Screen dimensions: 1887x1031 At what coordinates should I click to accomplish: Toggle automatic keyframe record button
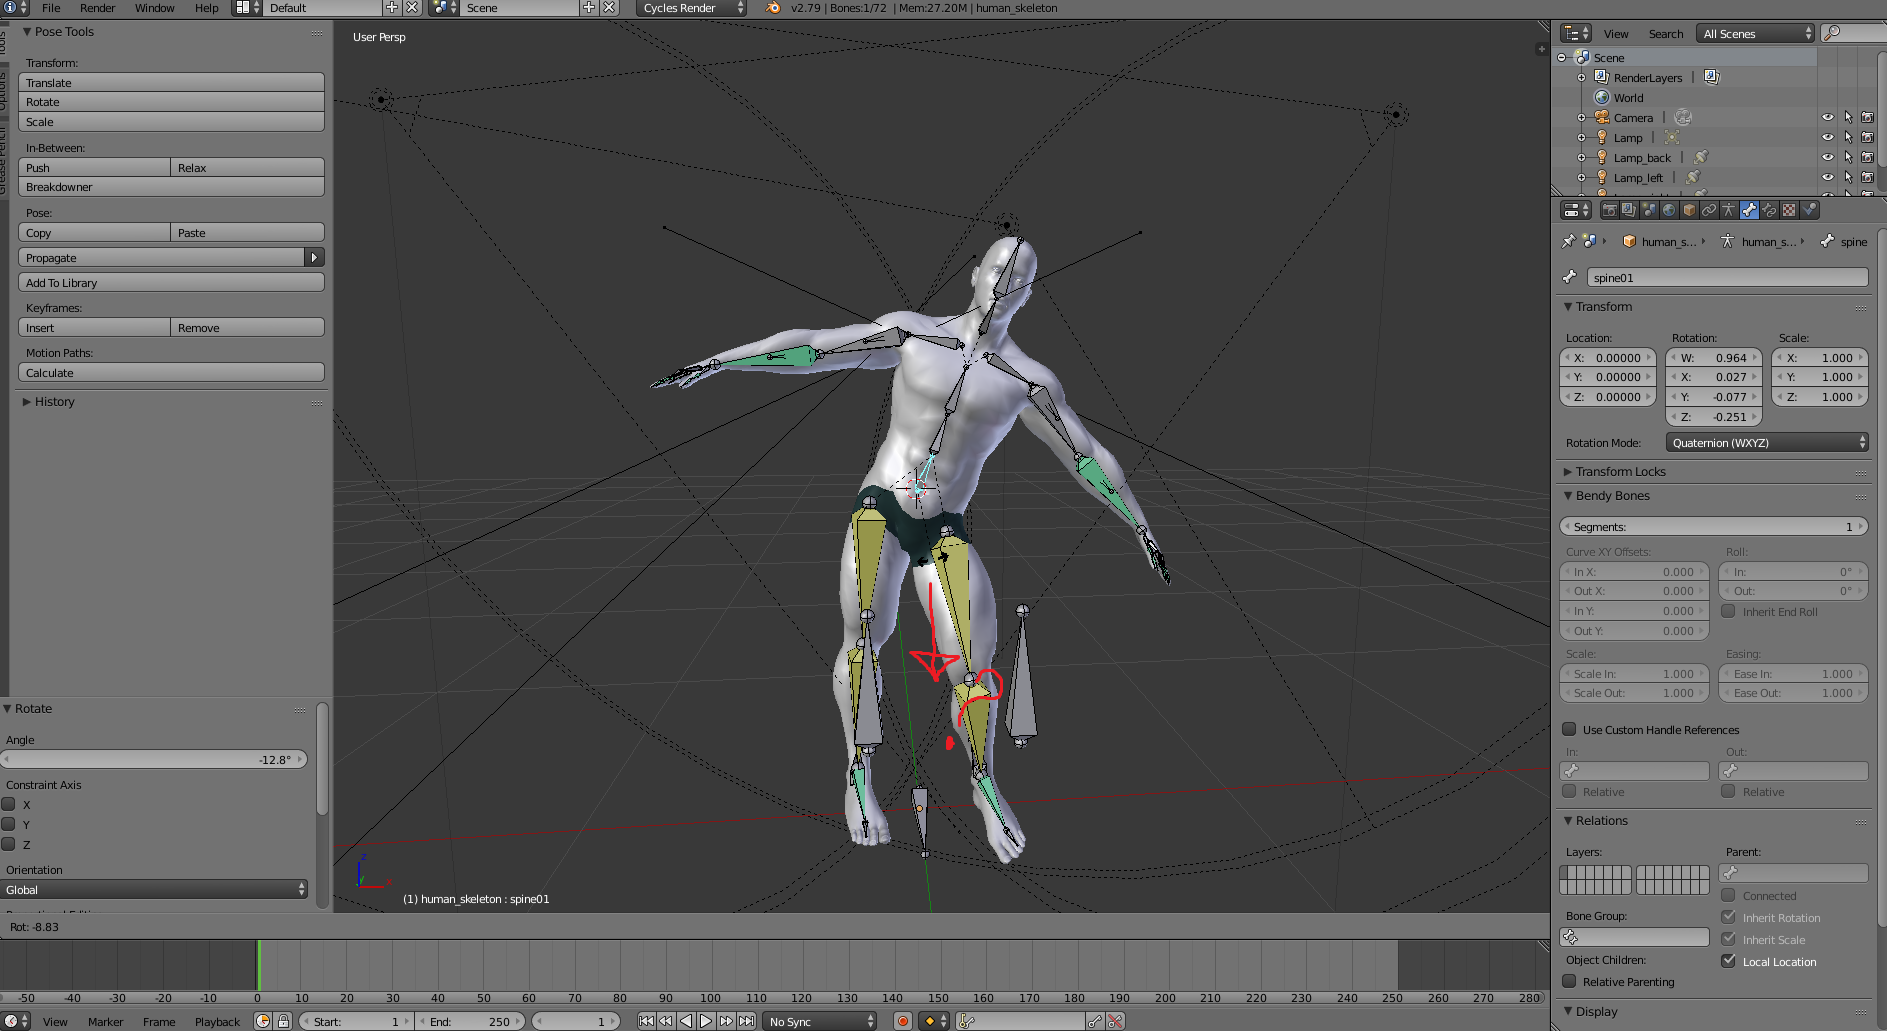pyautogui.click(x=903, y=1021)
